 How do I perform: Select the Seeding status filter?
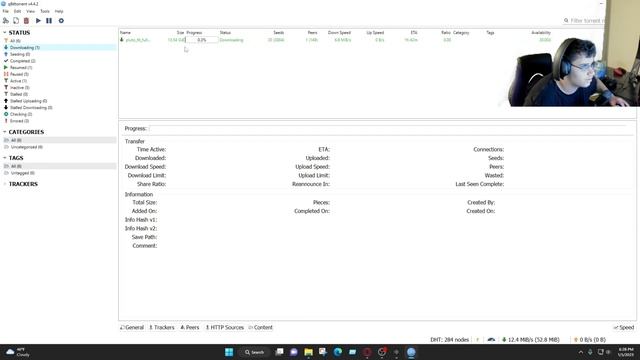(x=20, y=54)
